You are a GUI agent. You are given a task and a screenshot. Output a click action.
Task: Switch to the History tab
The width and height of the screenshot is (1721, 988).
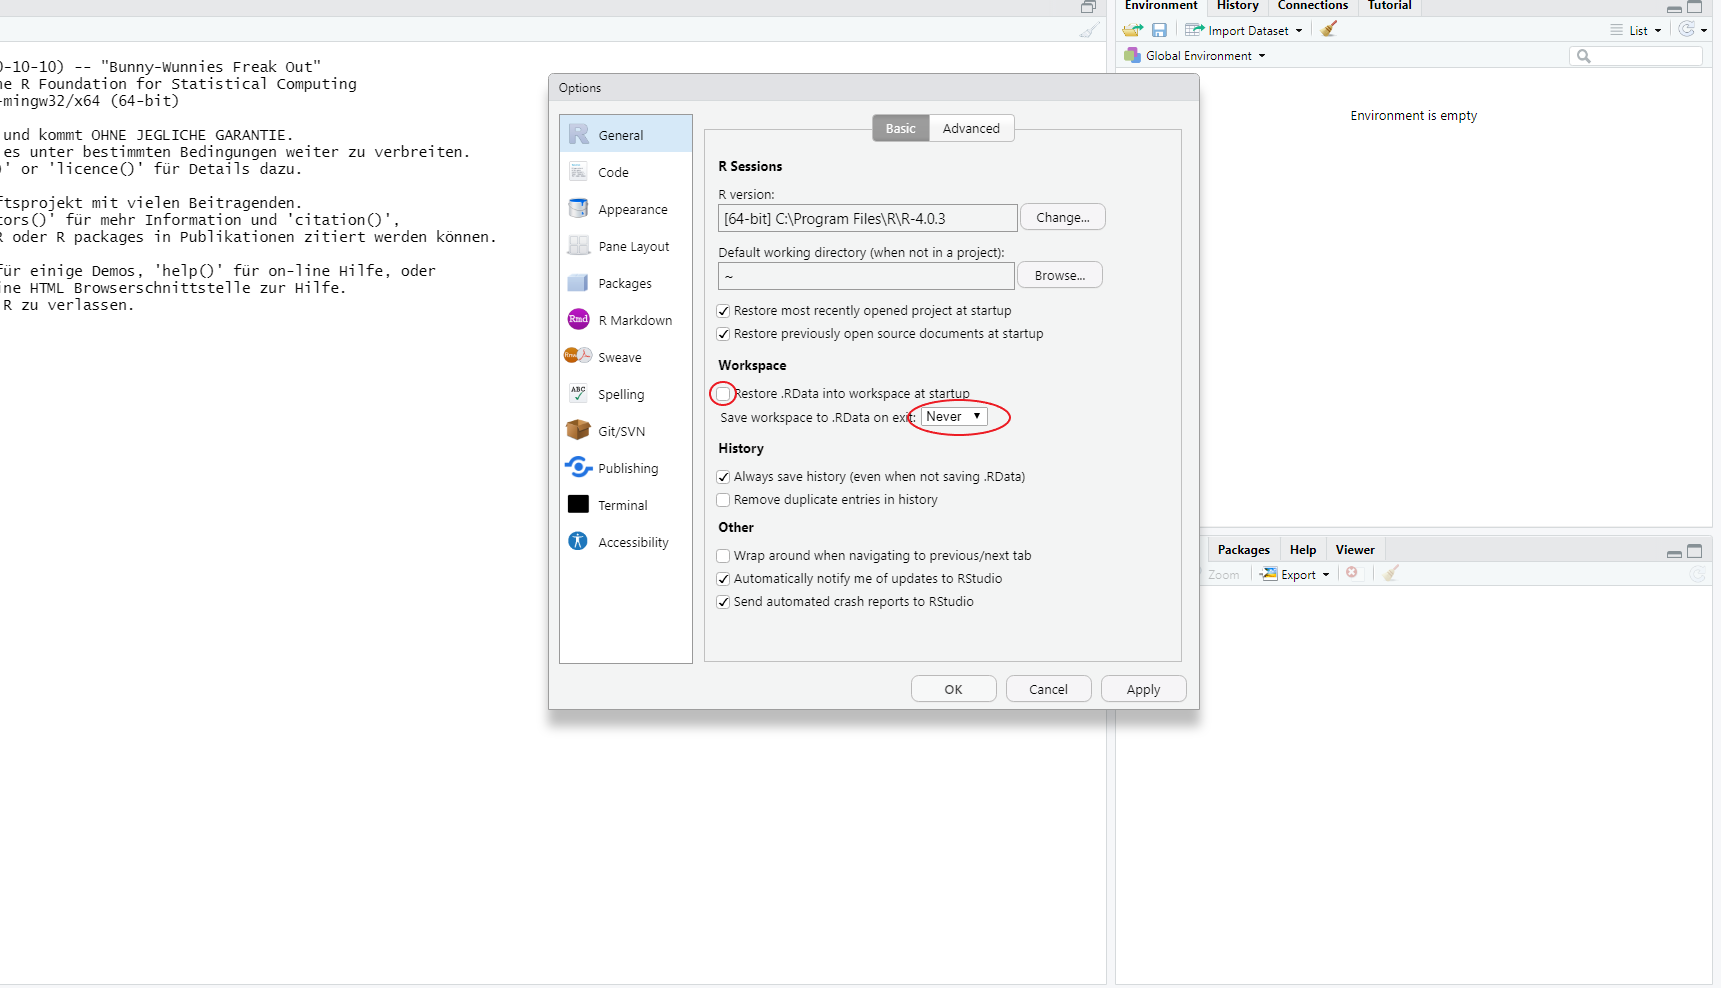1237,6
